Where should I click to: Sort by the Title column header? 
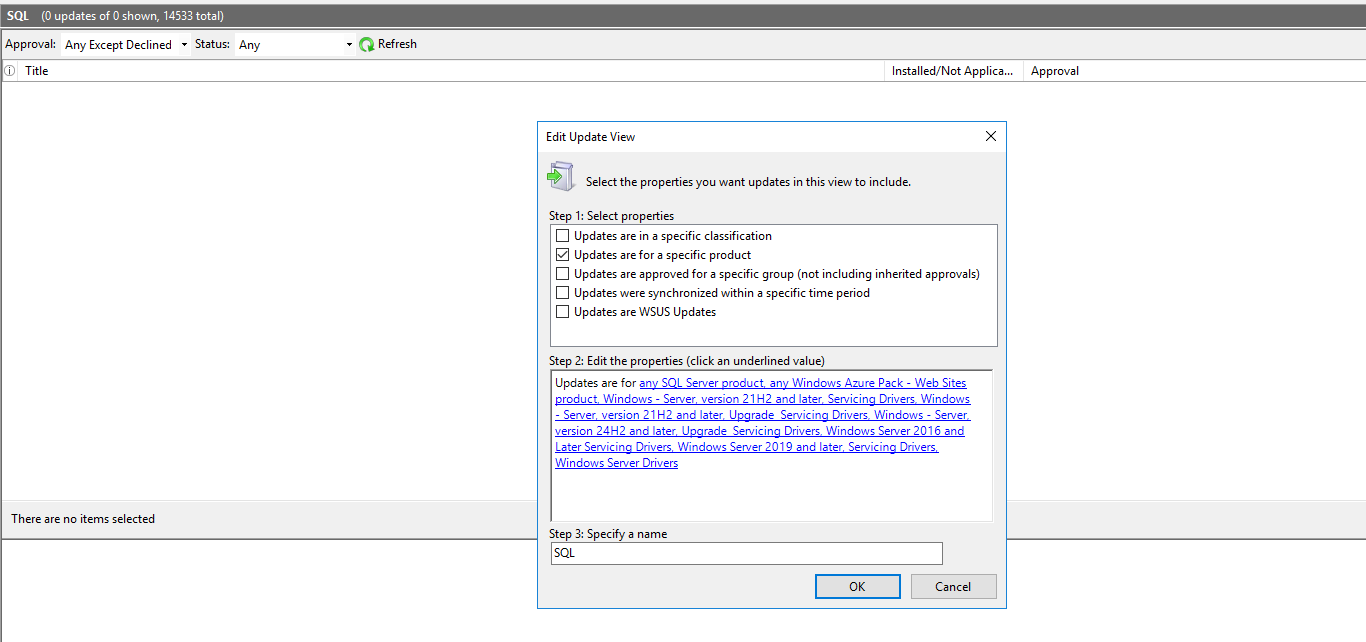coord(453,71)
